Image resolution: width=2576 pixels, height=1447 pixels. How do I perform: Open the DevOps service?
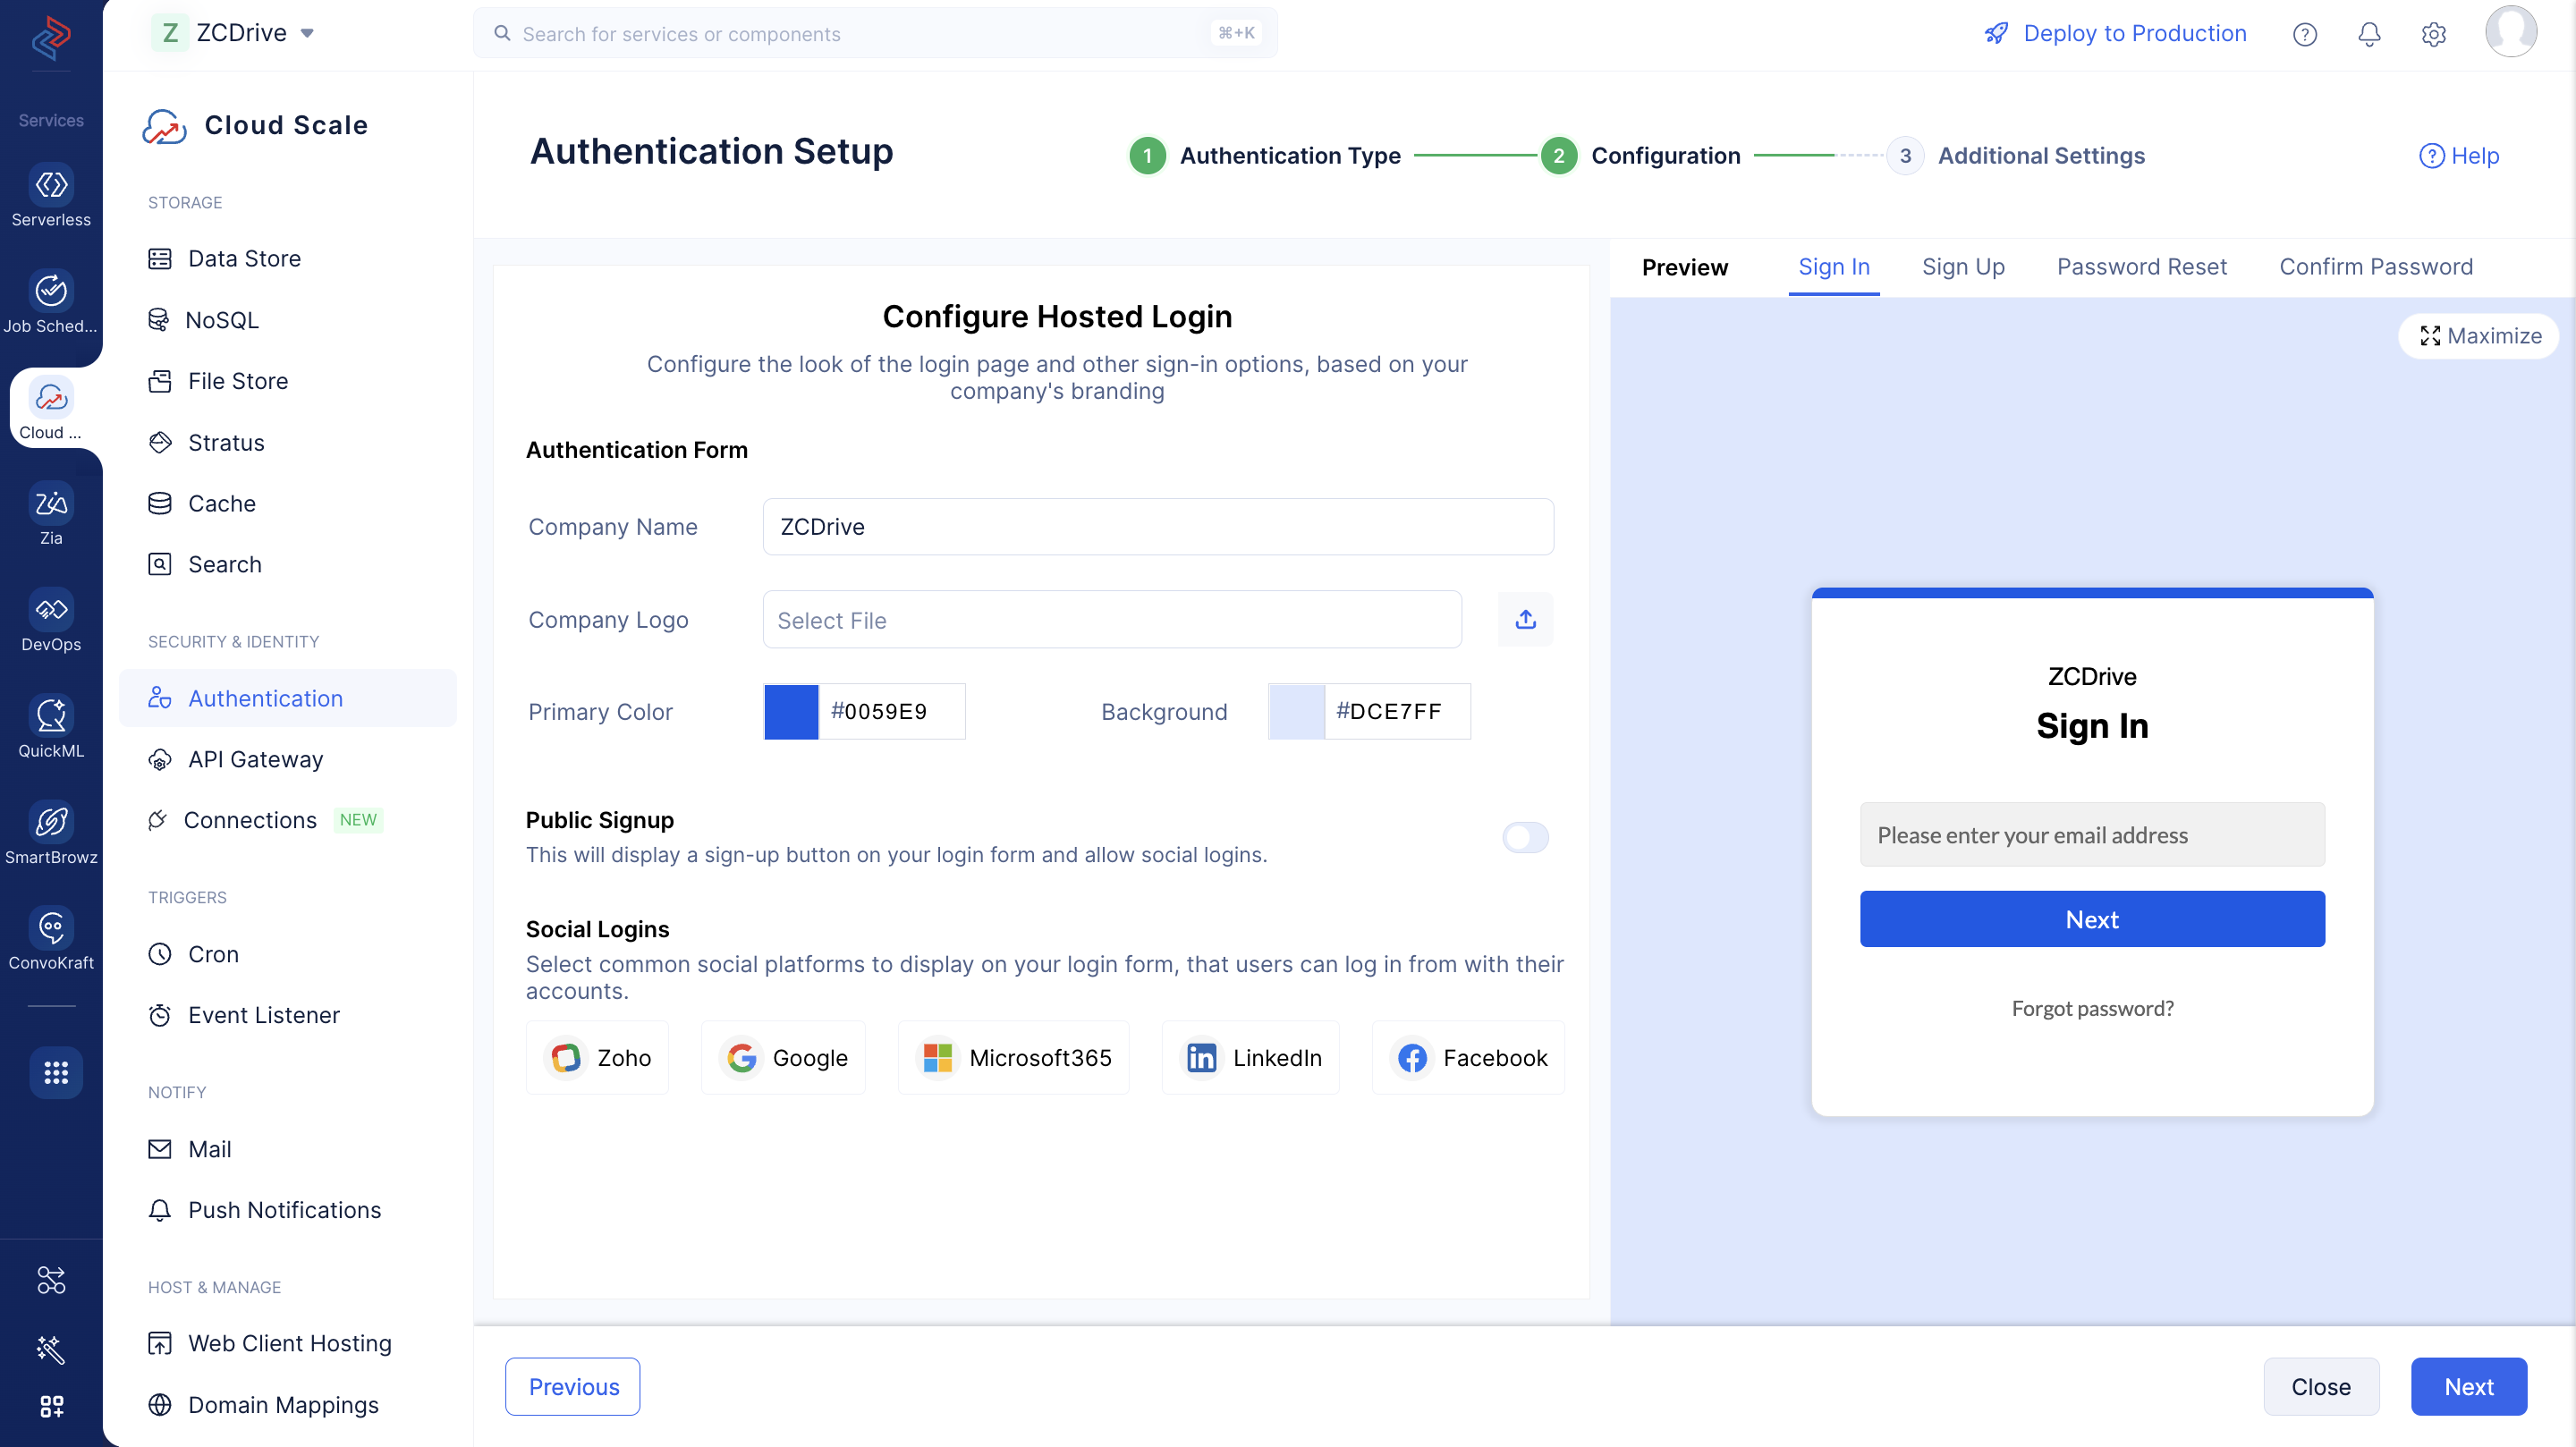[x=51, y=621]
